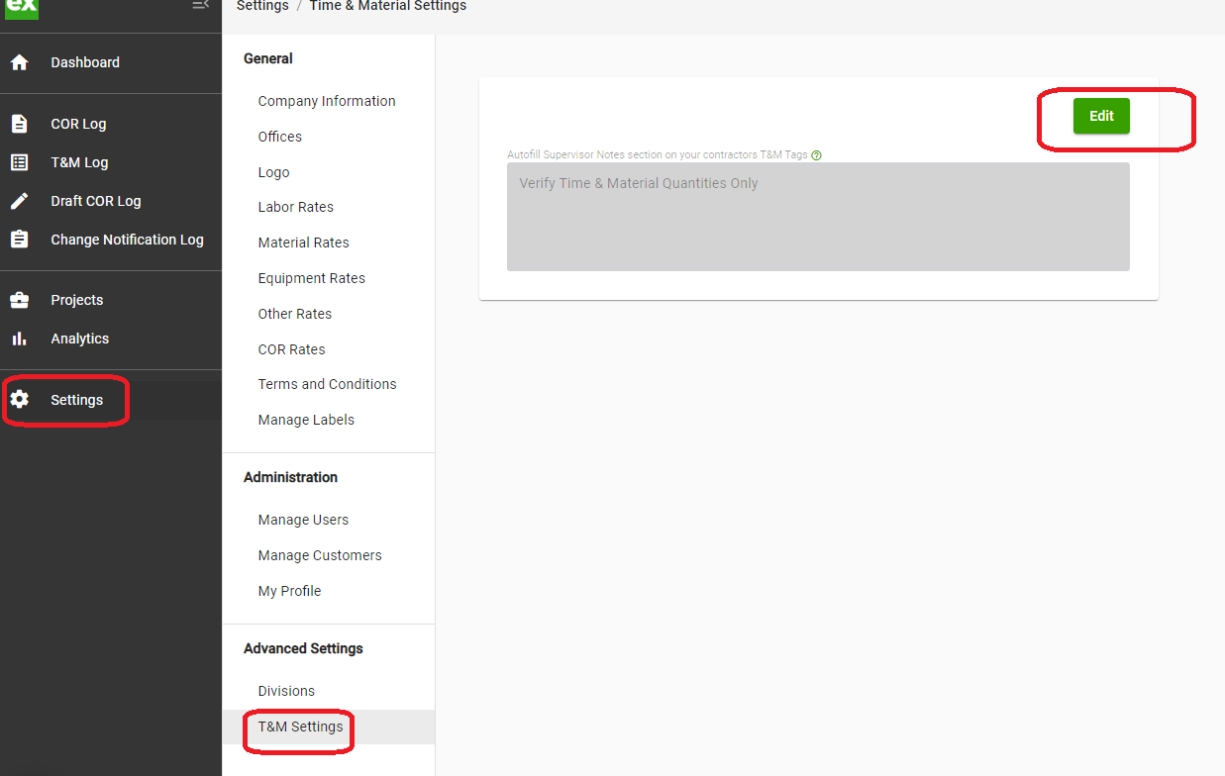Viewport: 1225px width, 776px height.
Task: Open Manage Users under Administration
Action: (x=303, y=520)
